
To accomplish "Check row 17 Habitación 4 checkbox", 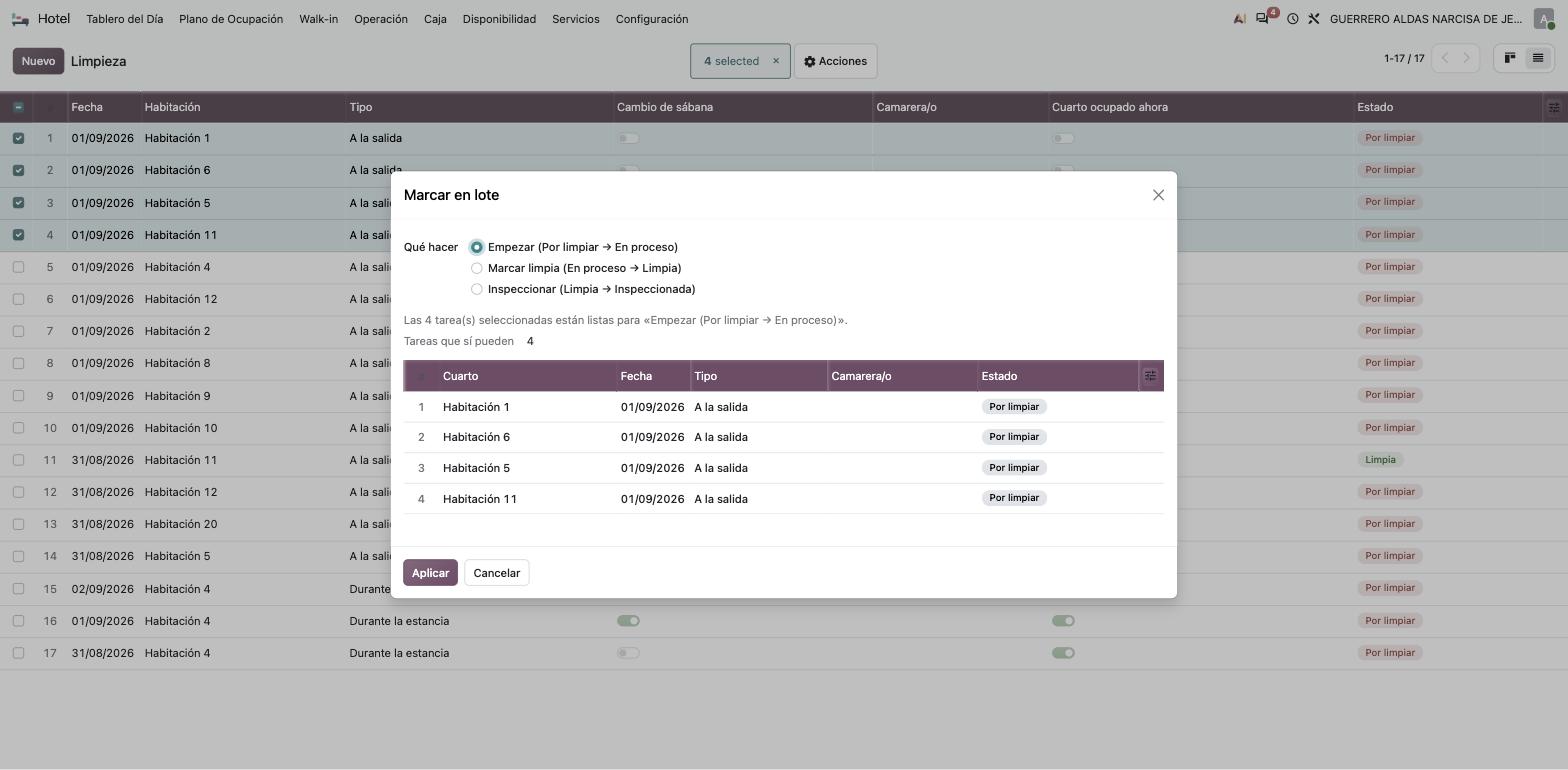I will (18, 653).
